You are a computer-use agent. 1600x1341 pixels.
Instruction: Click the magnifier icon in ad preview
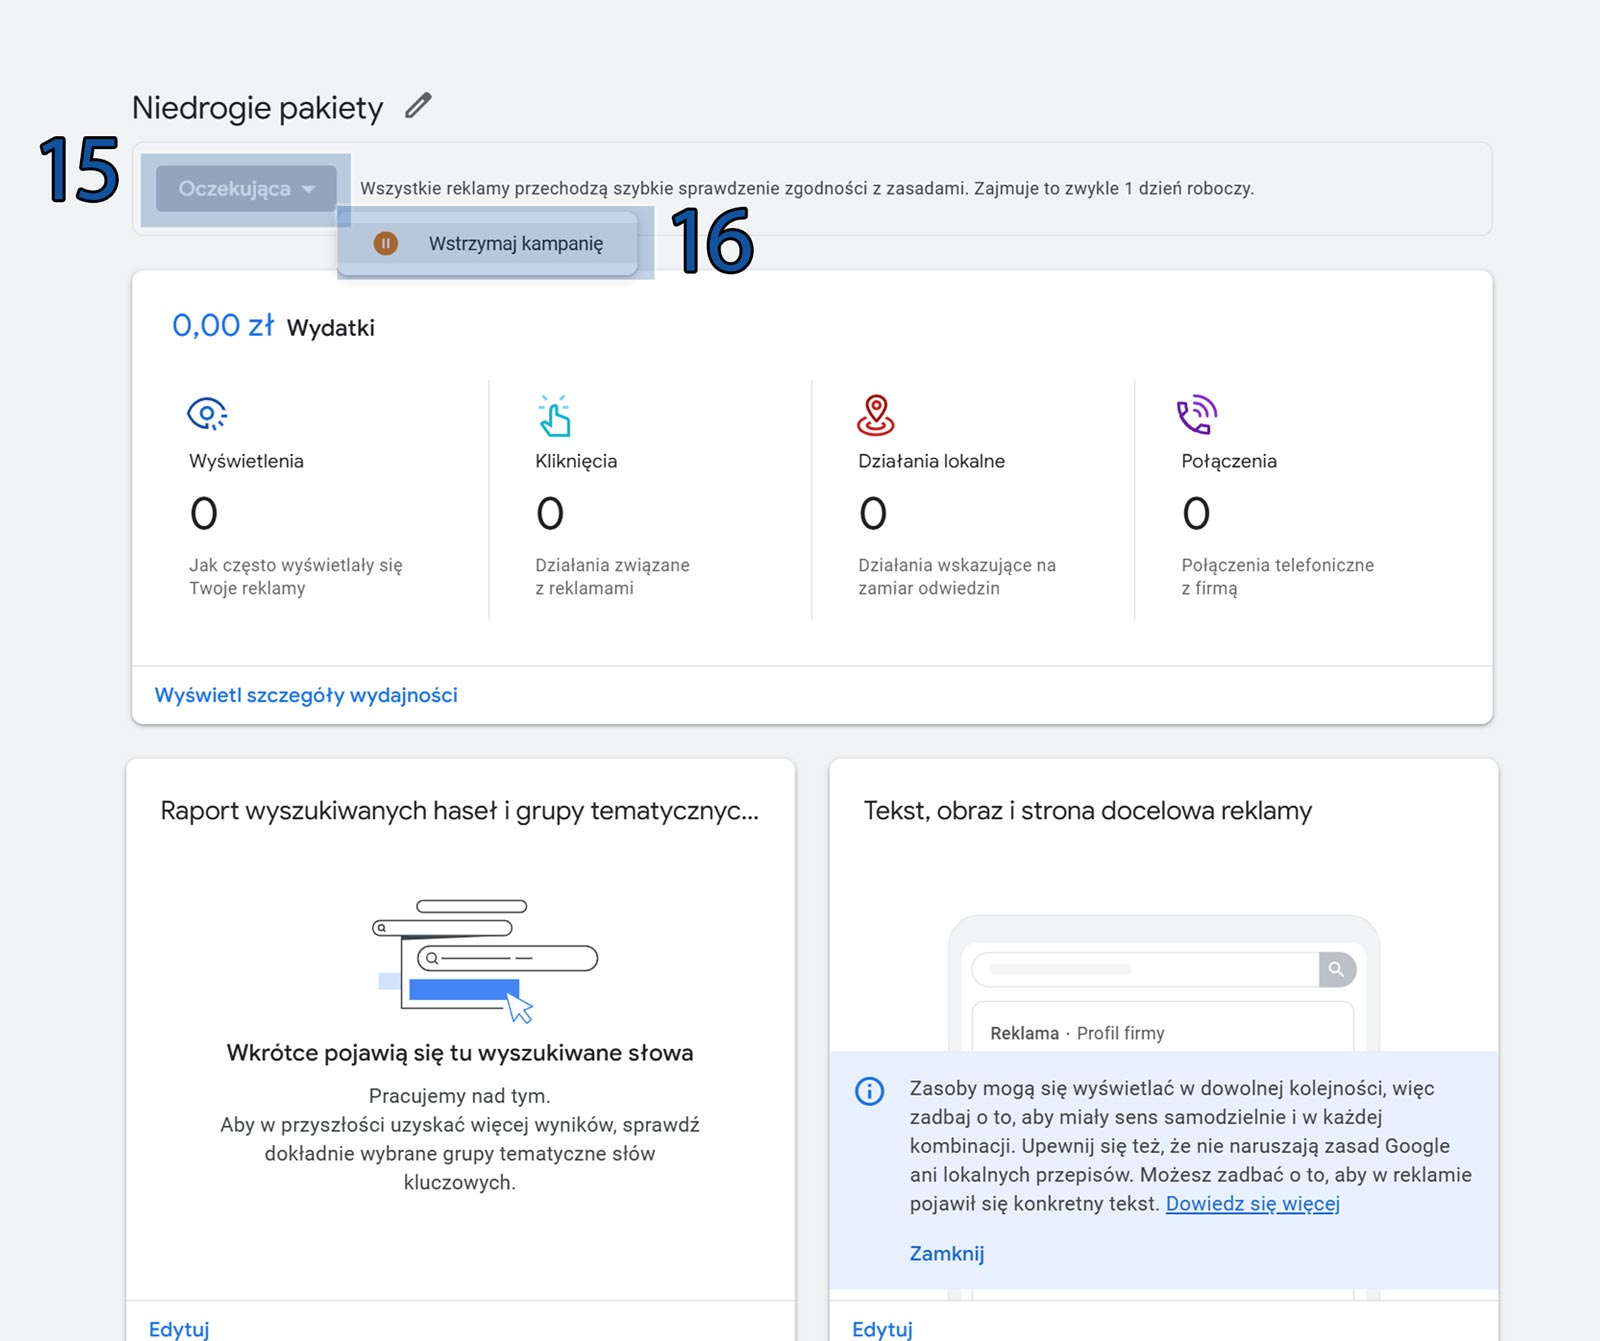tap(1336, 969)
